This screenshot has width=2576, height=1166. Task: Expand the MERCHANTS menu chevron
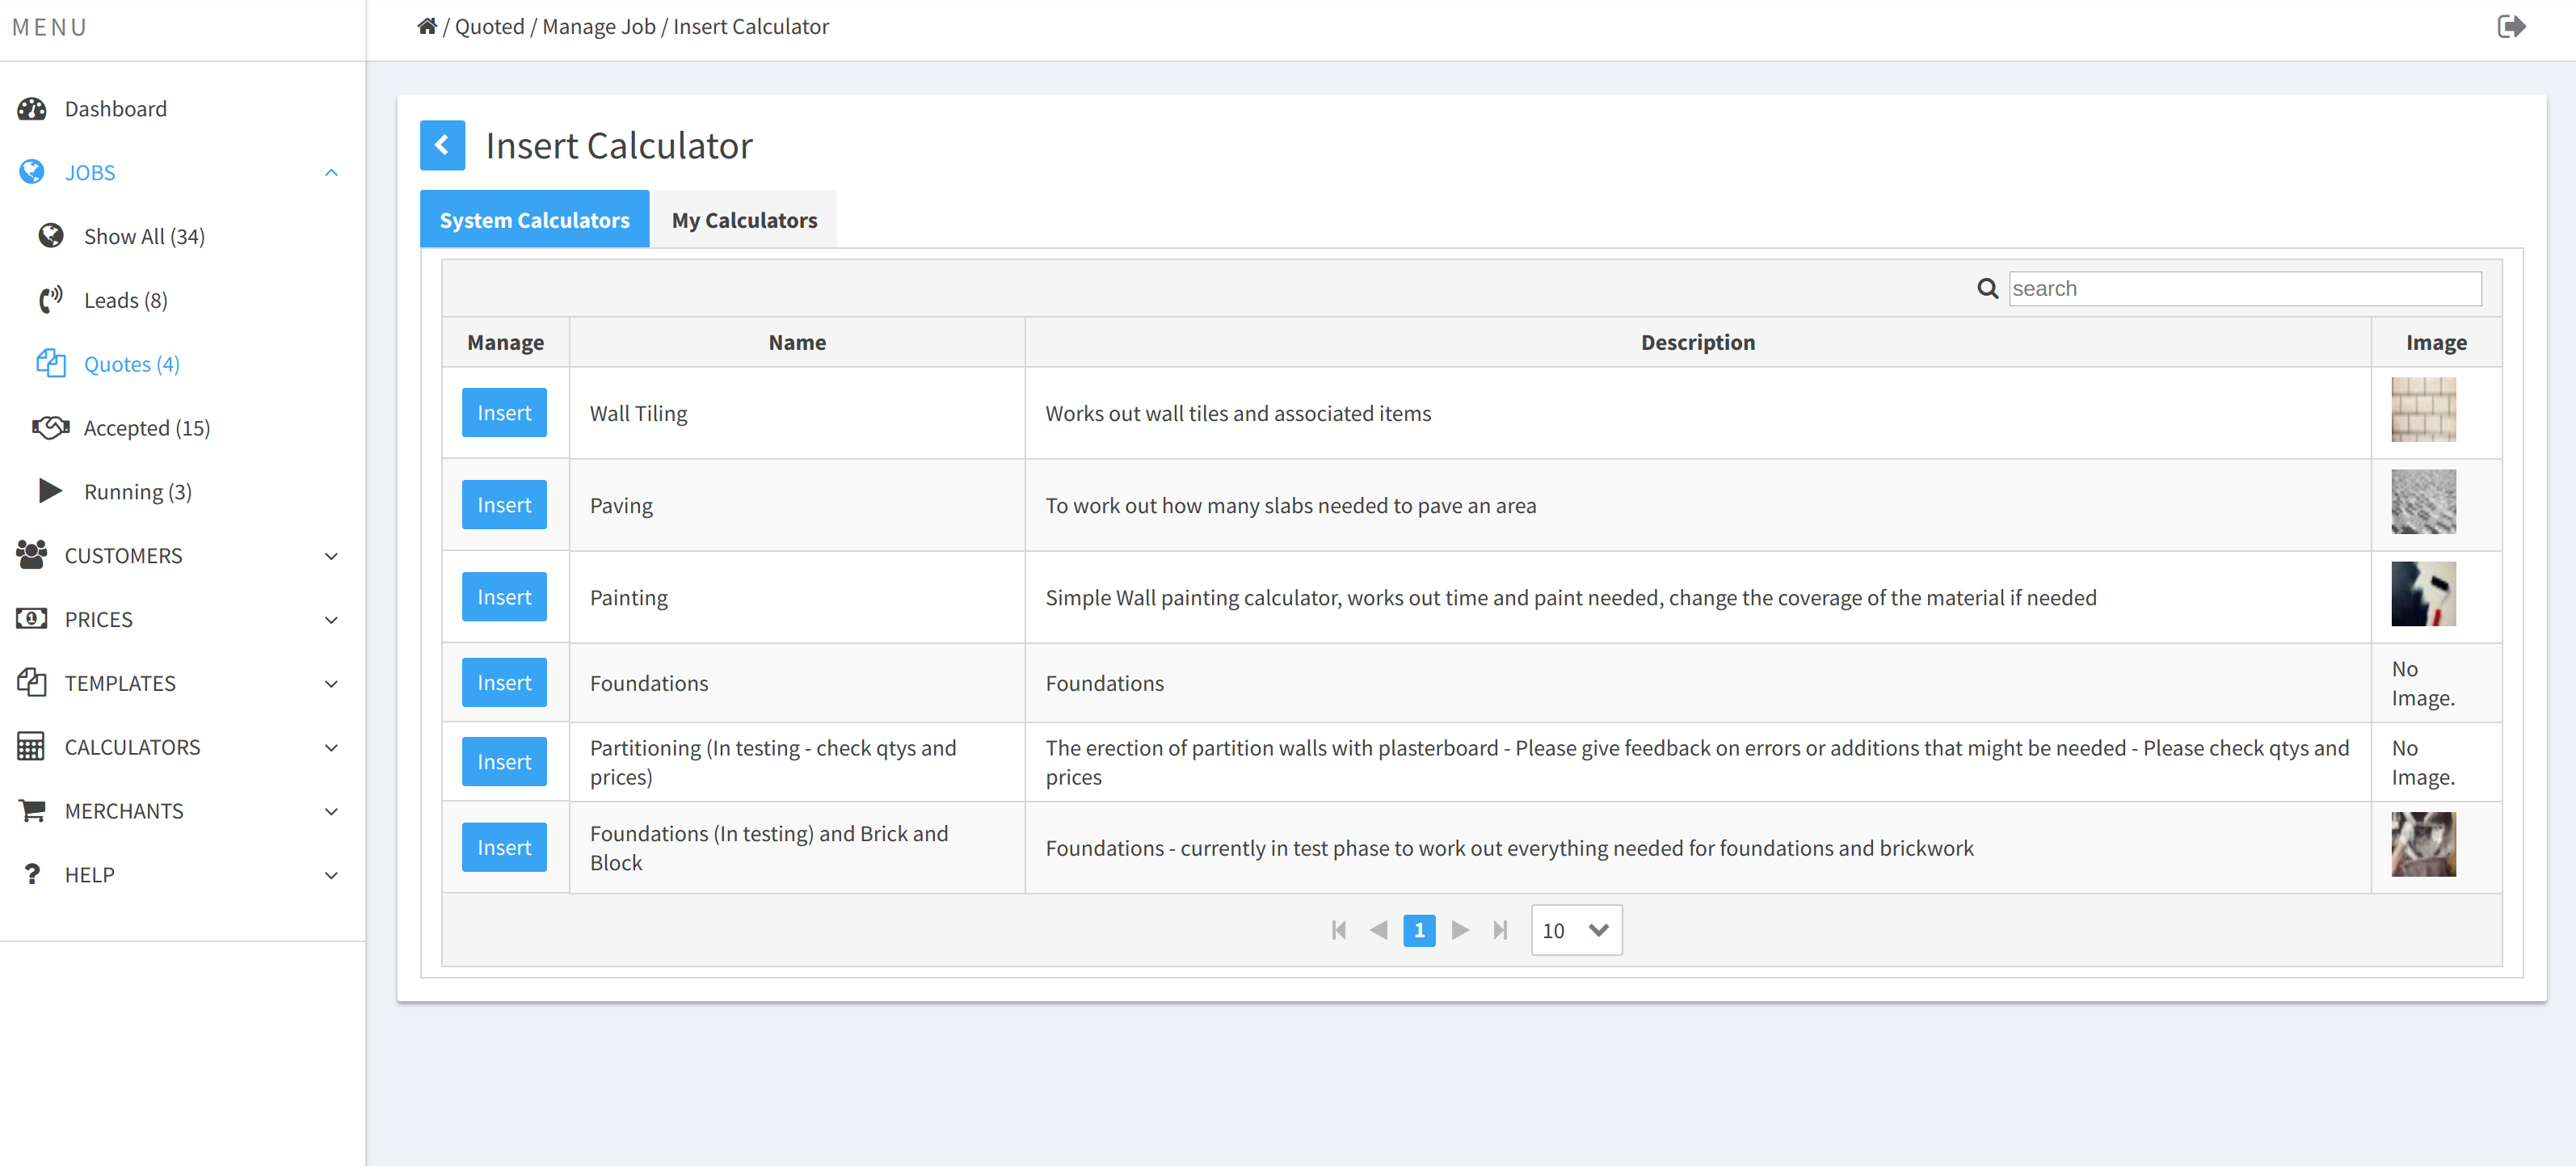click(332, 812)
